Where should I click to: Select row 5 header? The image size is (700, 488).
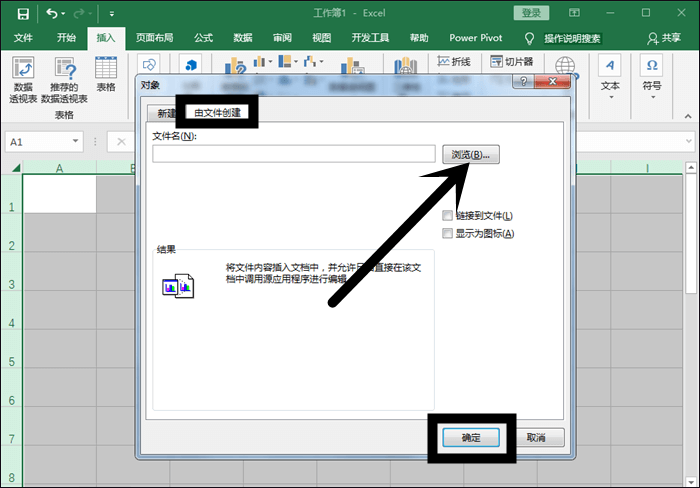(11, 349)
